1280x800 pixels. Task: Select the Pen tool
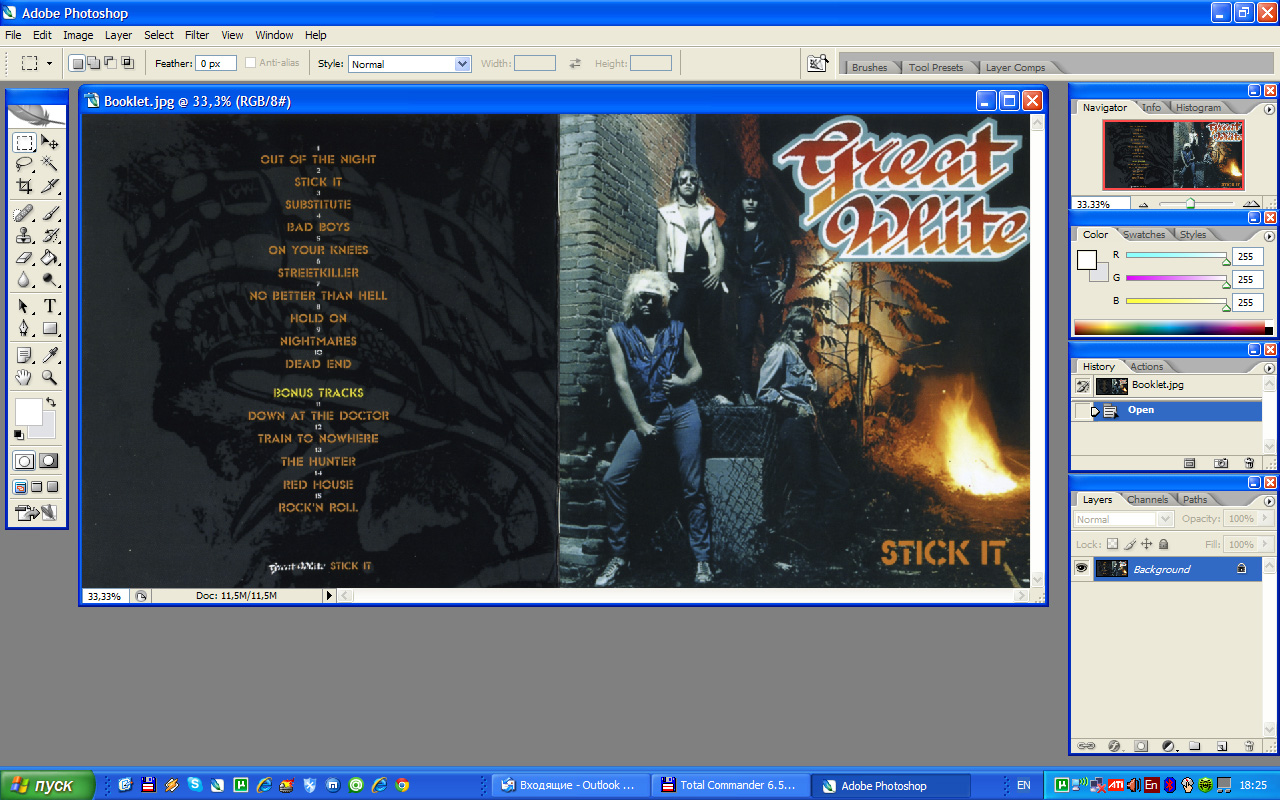coord(24,328)
